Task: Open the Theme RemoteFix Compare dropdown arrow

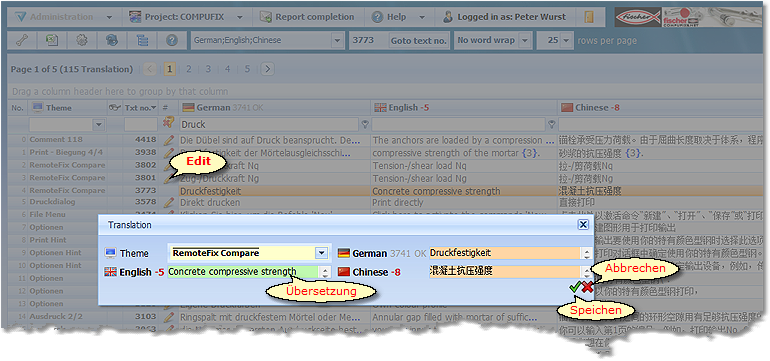Action: (x=321, y=253)
